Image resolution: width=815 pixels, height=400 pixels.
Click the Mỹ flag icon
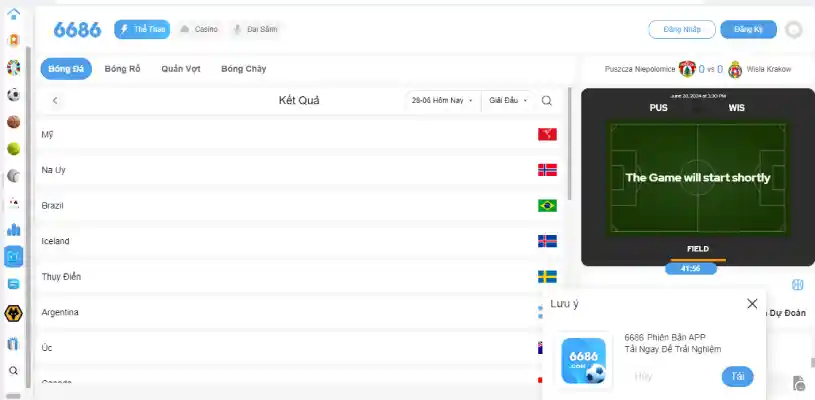point(547,135)
